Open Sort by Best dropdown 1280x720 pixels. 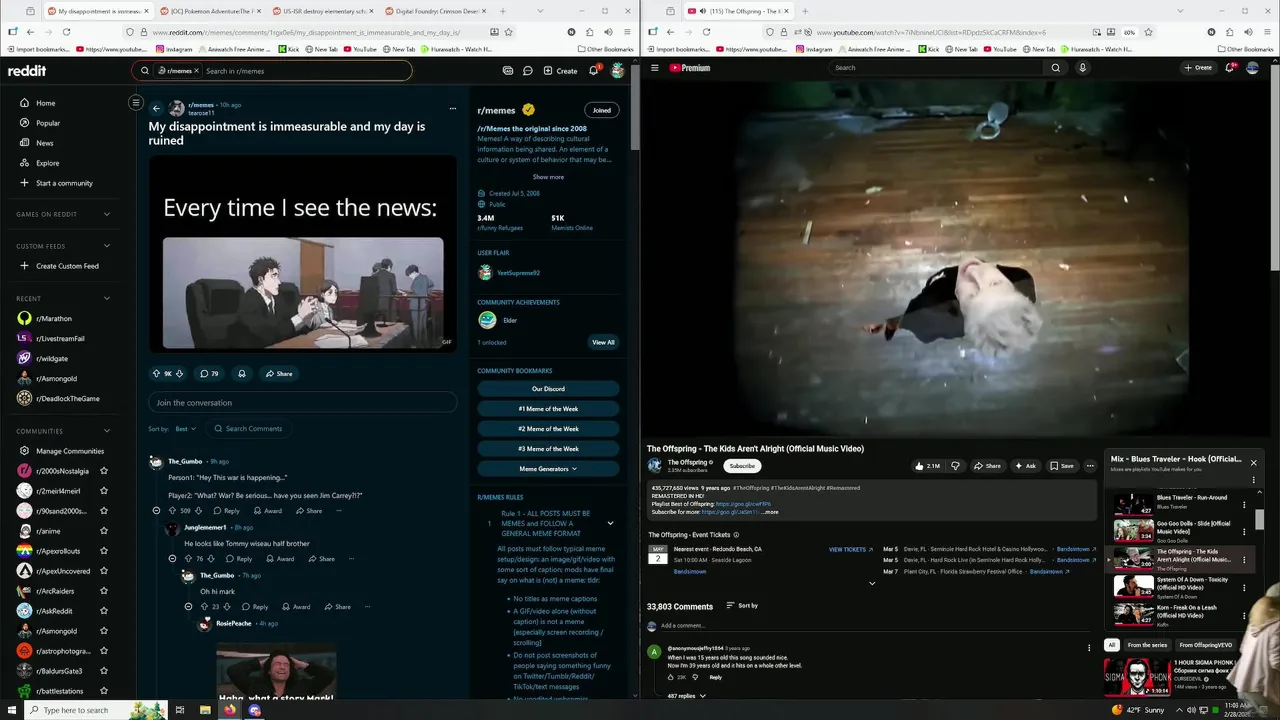point(186,429)
